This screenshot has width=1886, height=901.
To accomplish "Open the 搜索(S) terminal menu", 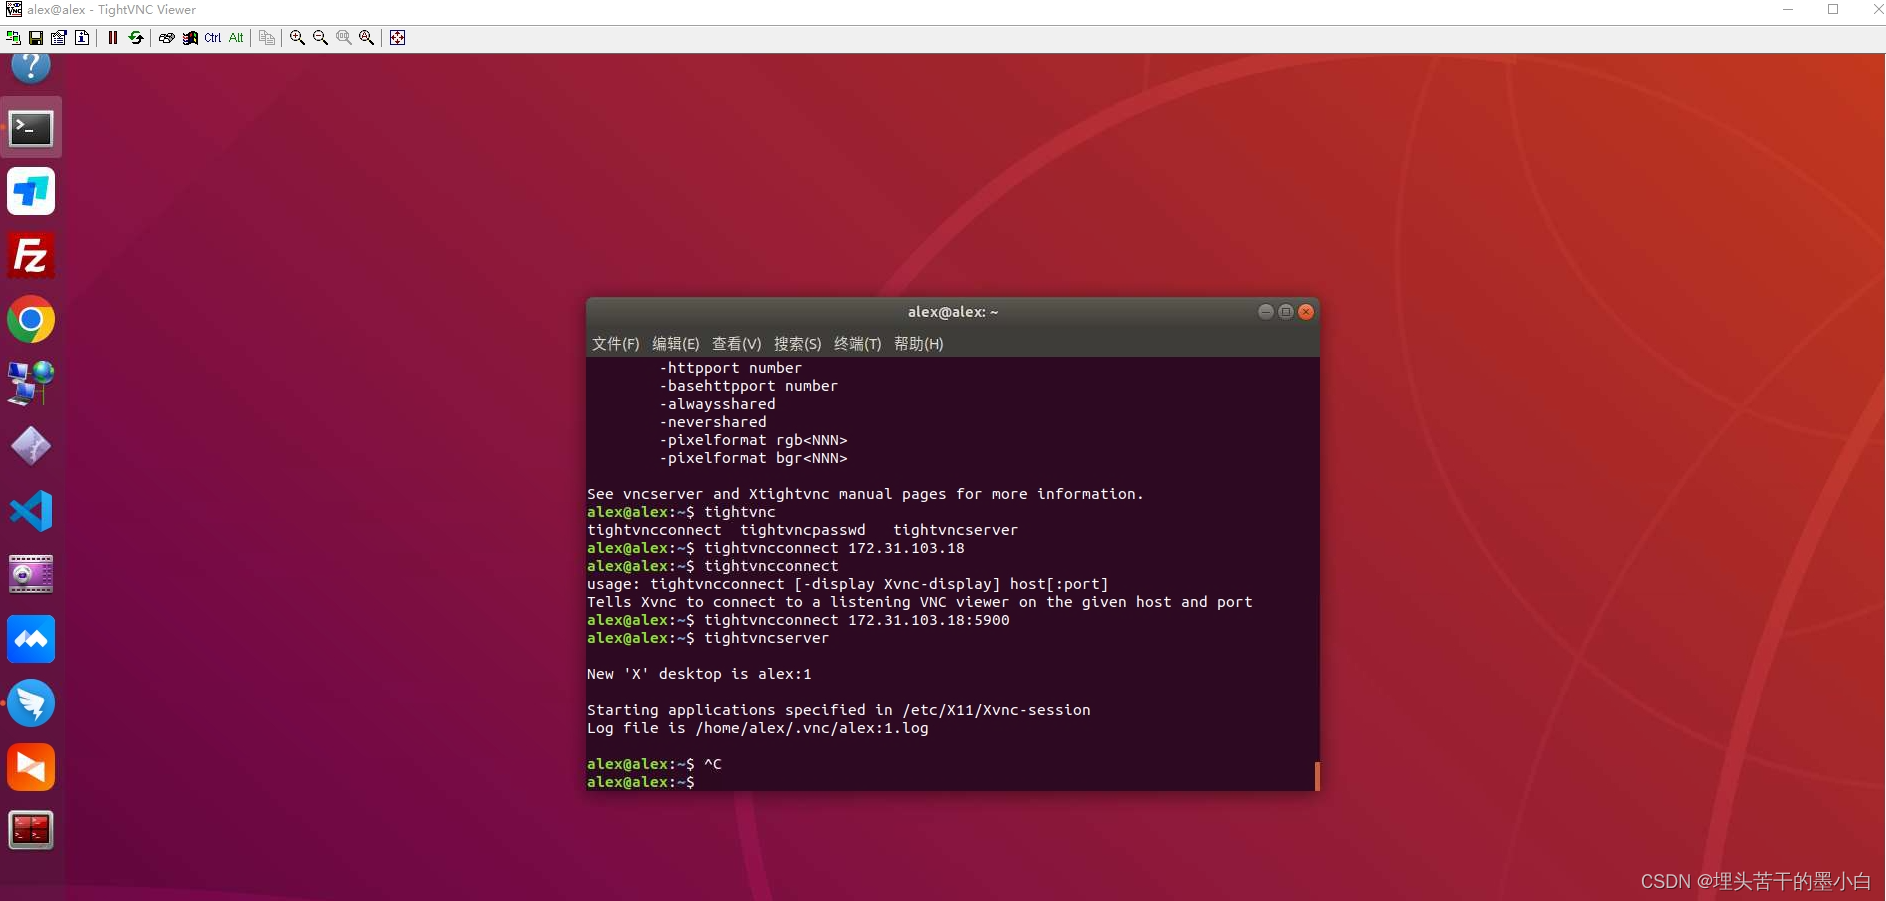I will pyautogui.click(x=797, y=344).
